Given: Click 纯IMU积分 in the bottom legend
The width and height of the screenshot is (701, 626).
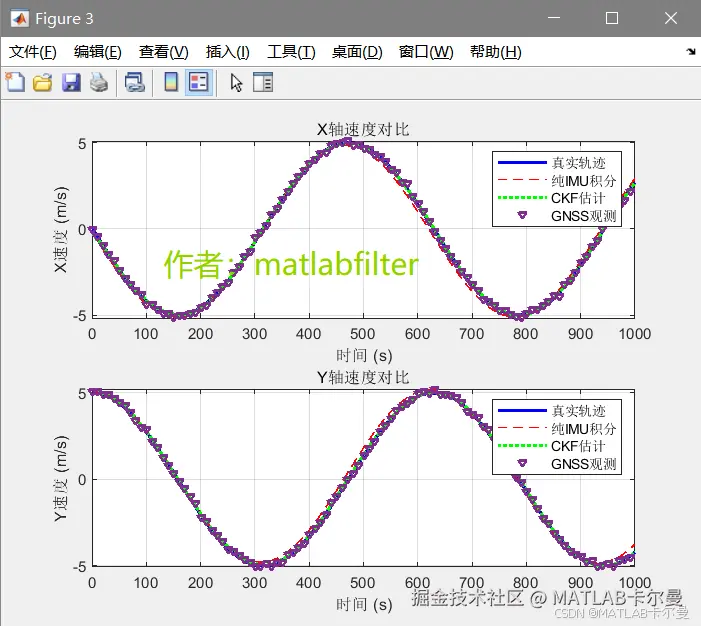Looking at the screenshot, I should [x=584, y=429].
